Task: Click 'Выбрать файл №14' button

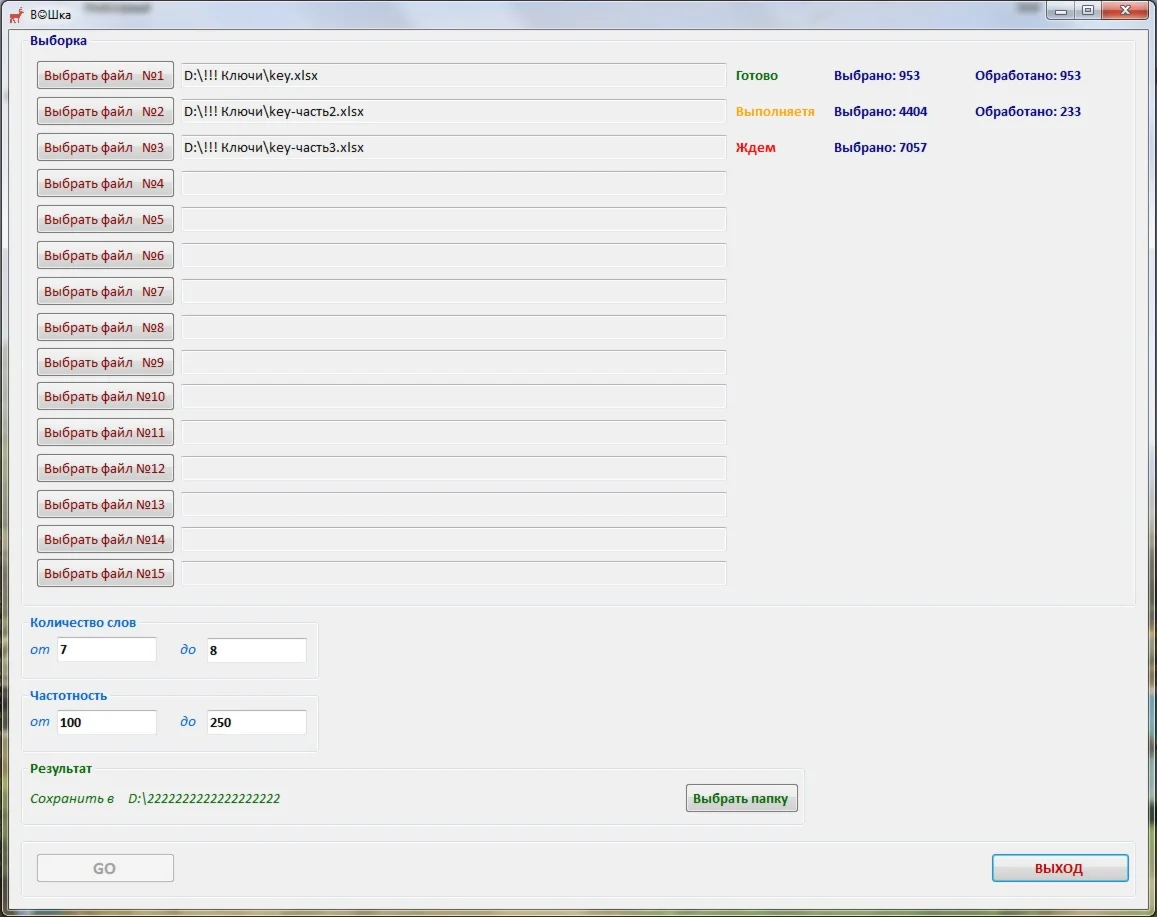Action: (x=105, y=539)
